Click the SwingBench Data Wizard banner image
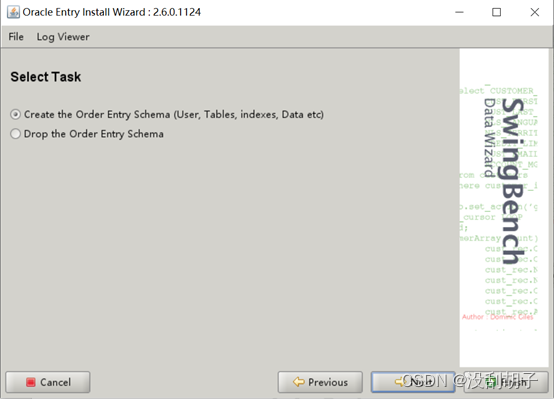Viewport: 554px width, 399px height. click(504, 208)
